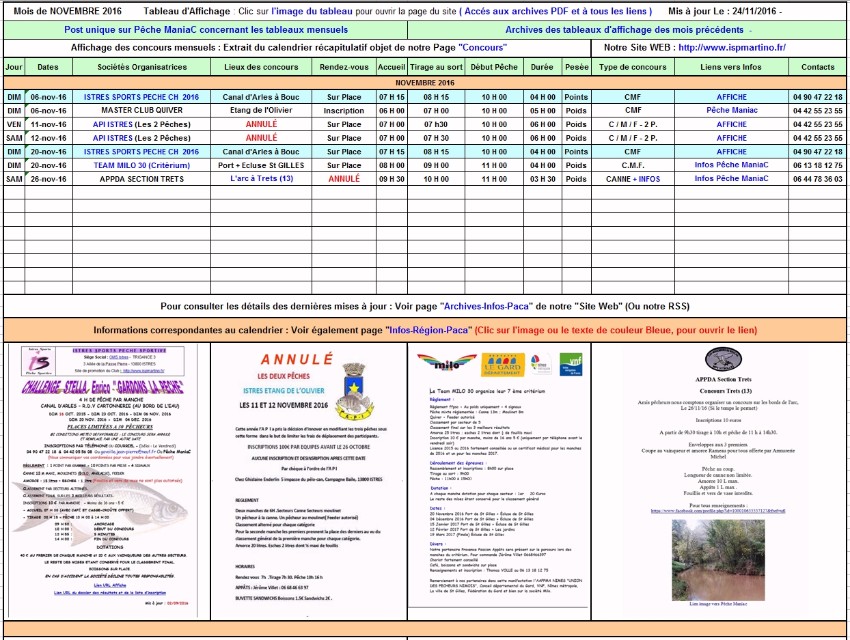The image size is (850, 640).
Task: Click the Le Gard Département logo
Action: click(x=503, y=365)
